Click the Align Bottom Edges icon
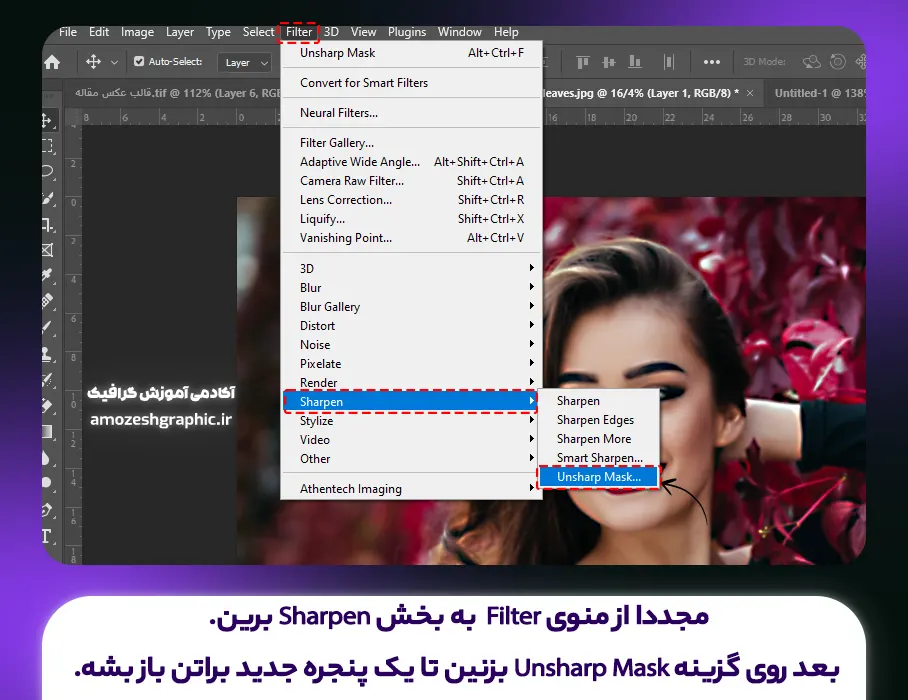Image resolution: width=908 pixels, height=700 pixels. (x=635, y=62)
